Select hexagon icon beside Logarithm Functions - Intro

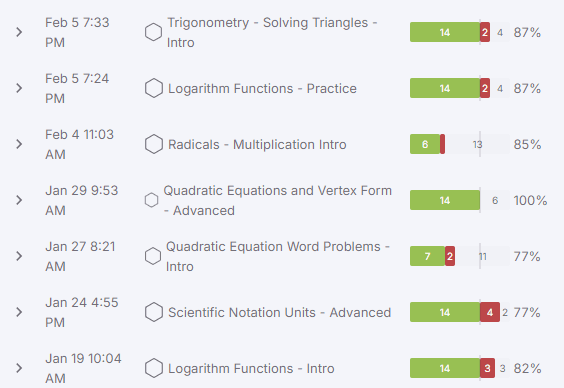click(x=154, y=368)
